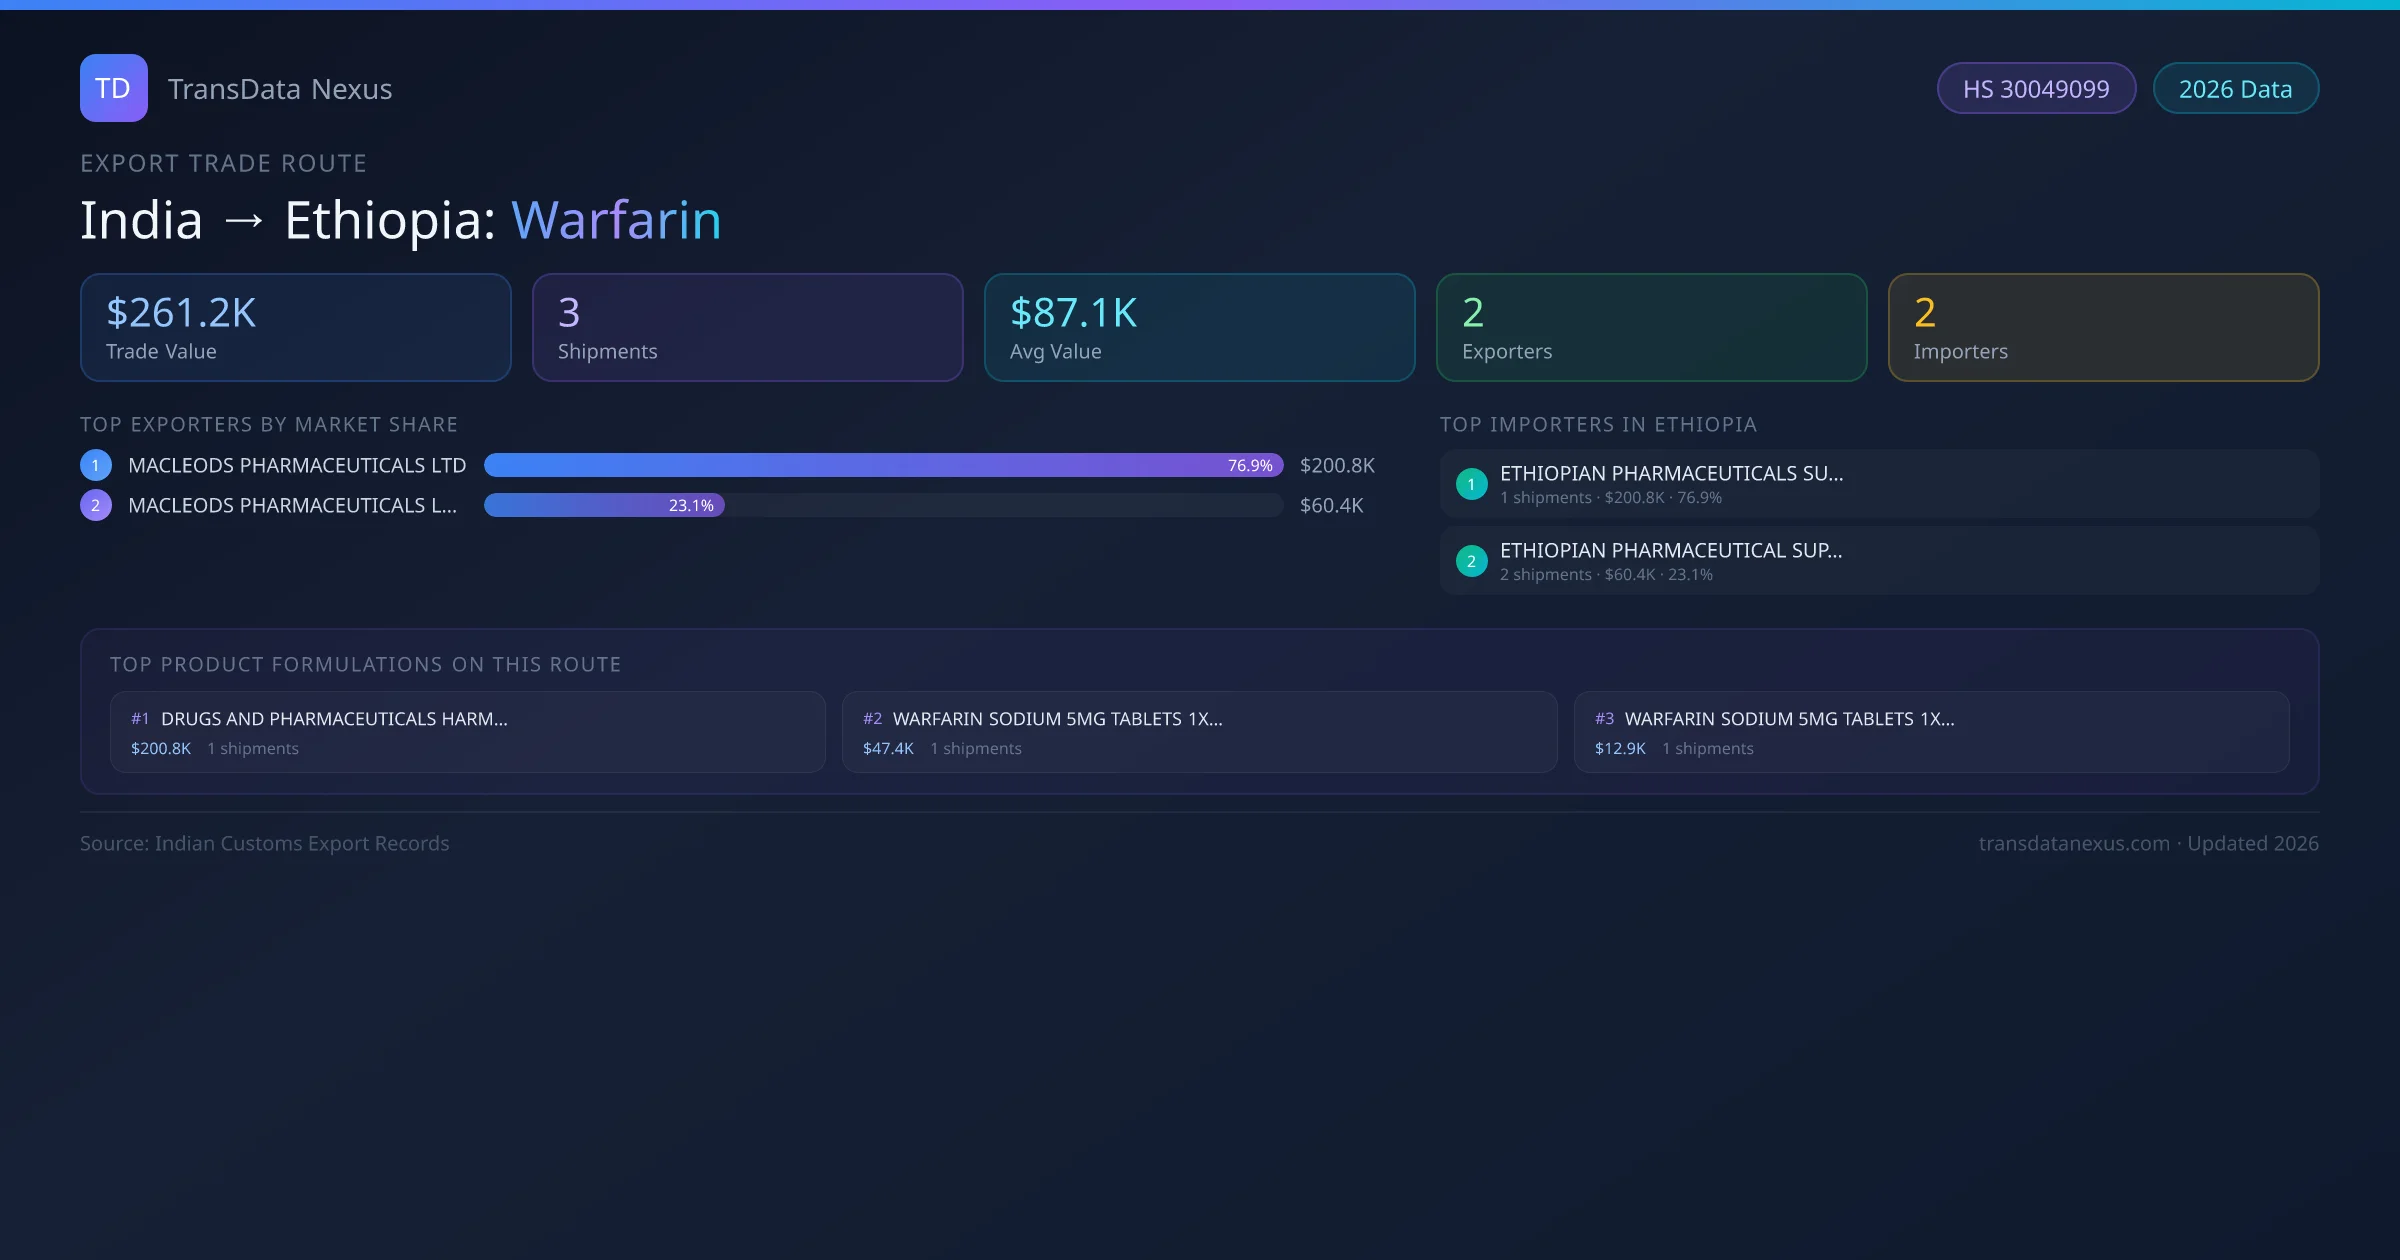Open #1 Drugs and Pharmaceuticals formulation card
Screen dimensions: 2400x1260
point(467,732)
